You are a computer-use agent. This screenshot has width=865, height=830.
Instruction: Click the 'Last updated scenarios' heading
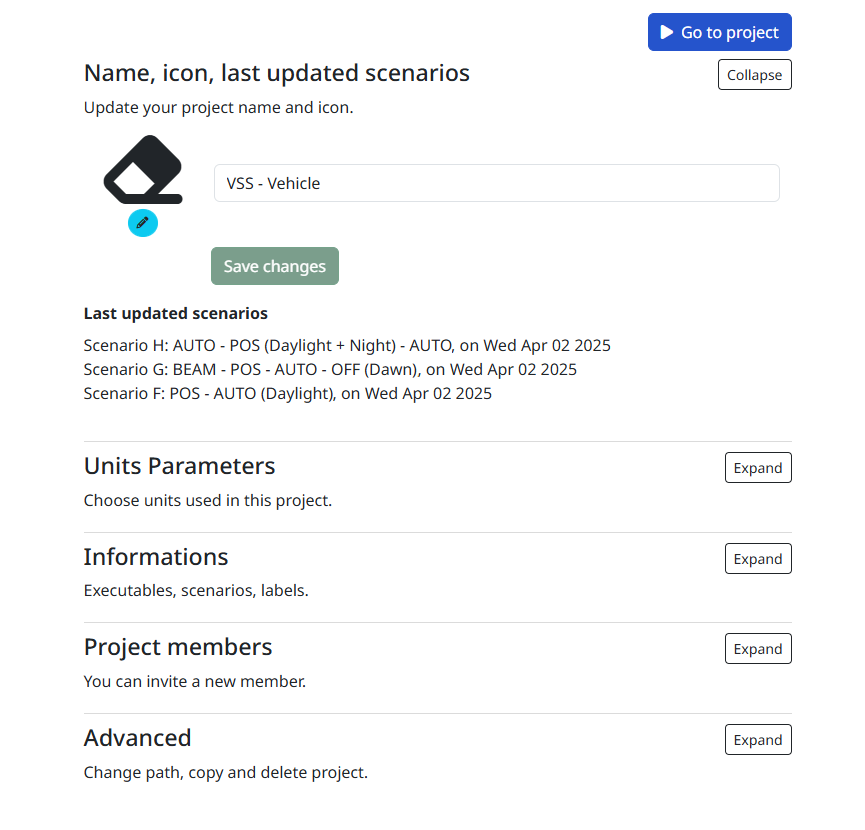[175, 313]
